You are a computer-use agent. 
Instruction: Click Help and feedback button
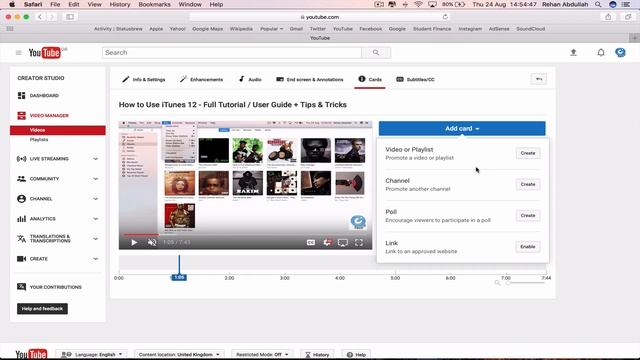coord(42,309)
